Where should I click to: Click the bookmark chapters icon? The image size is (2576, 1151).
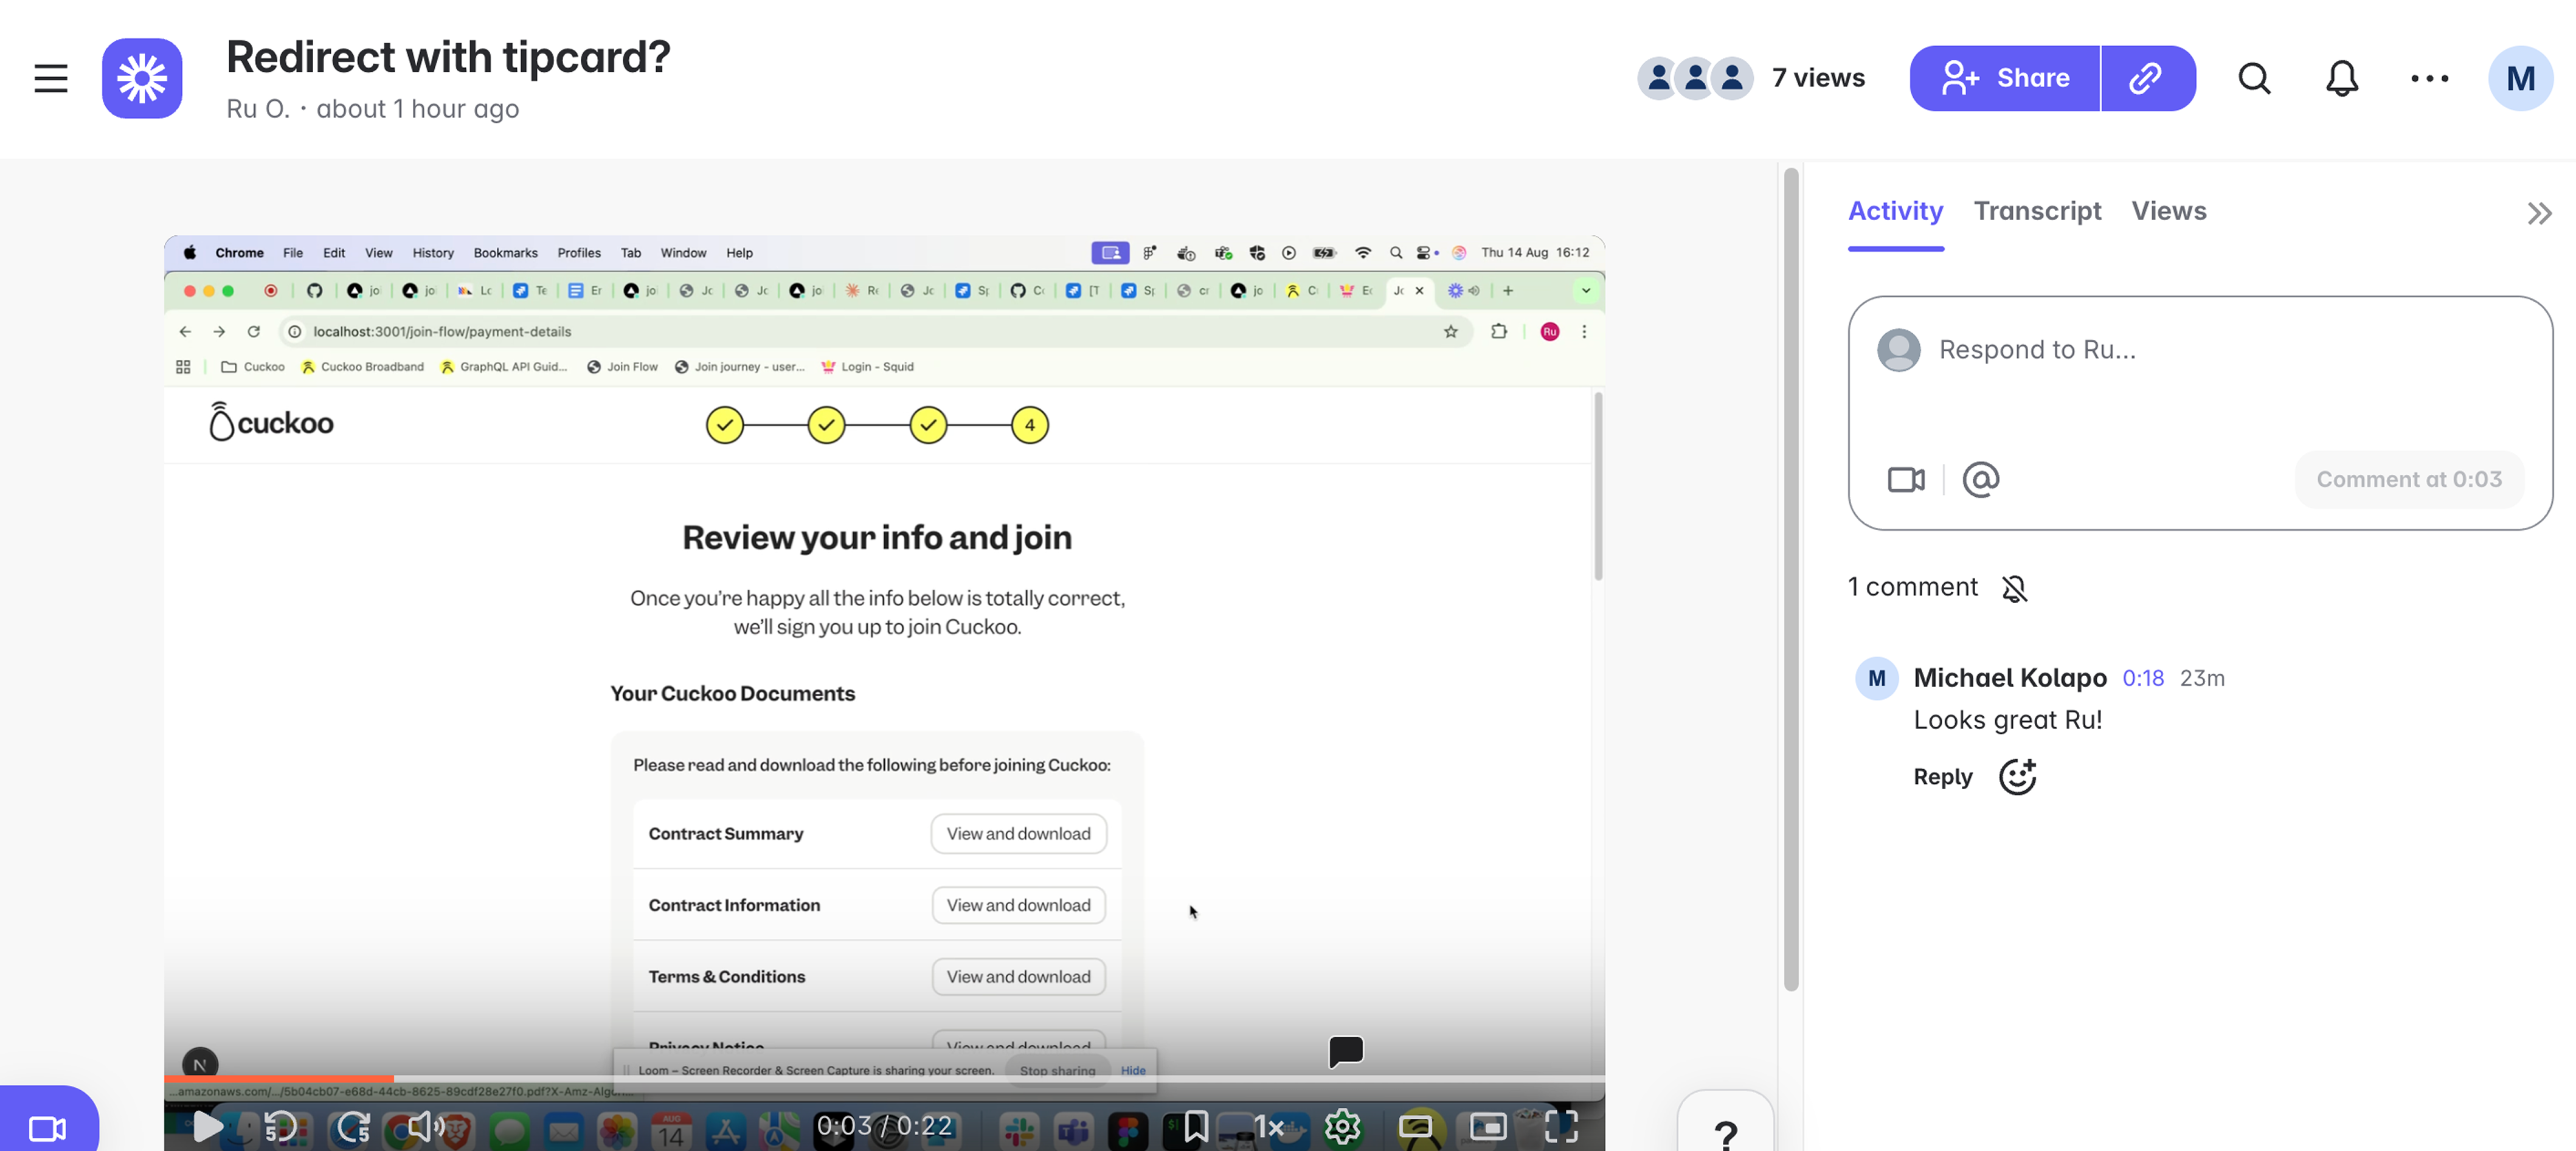[1196, 1127]
